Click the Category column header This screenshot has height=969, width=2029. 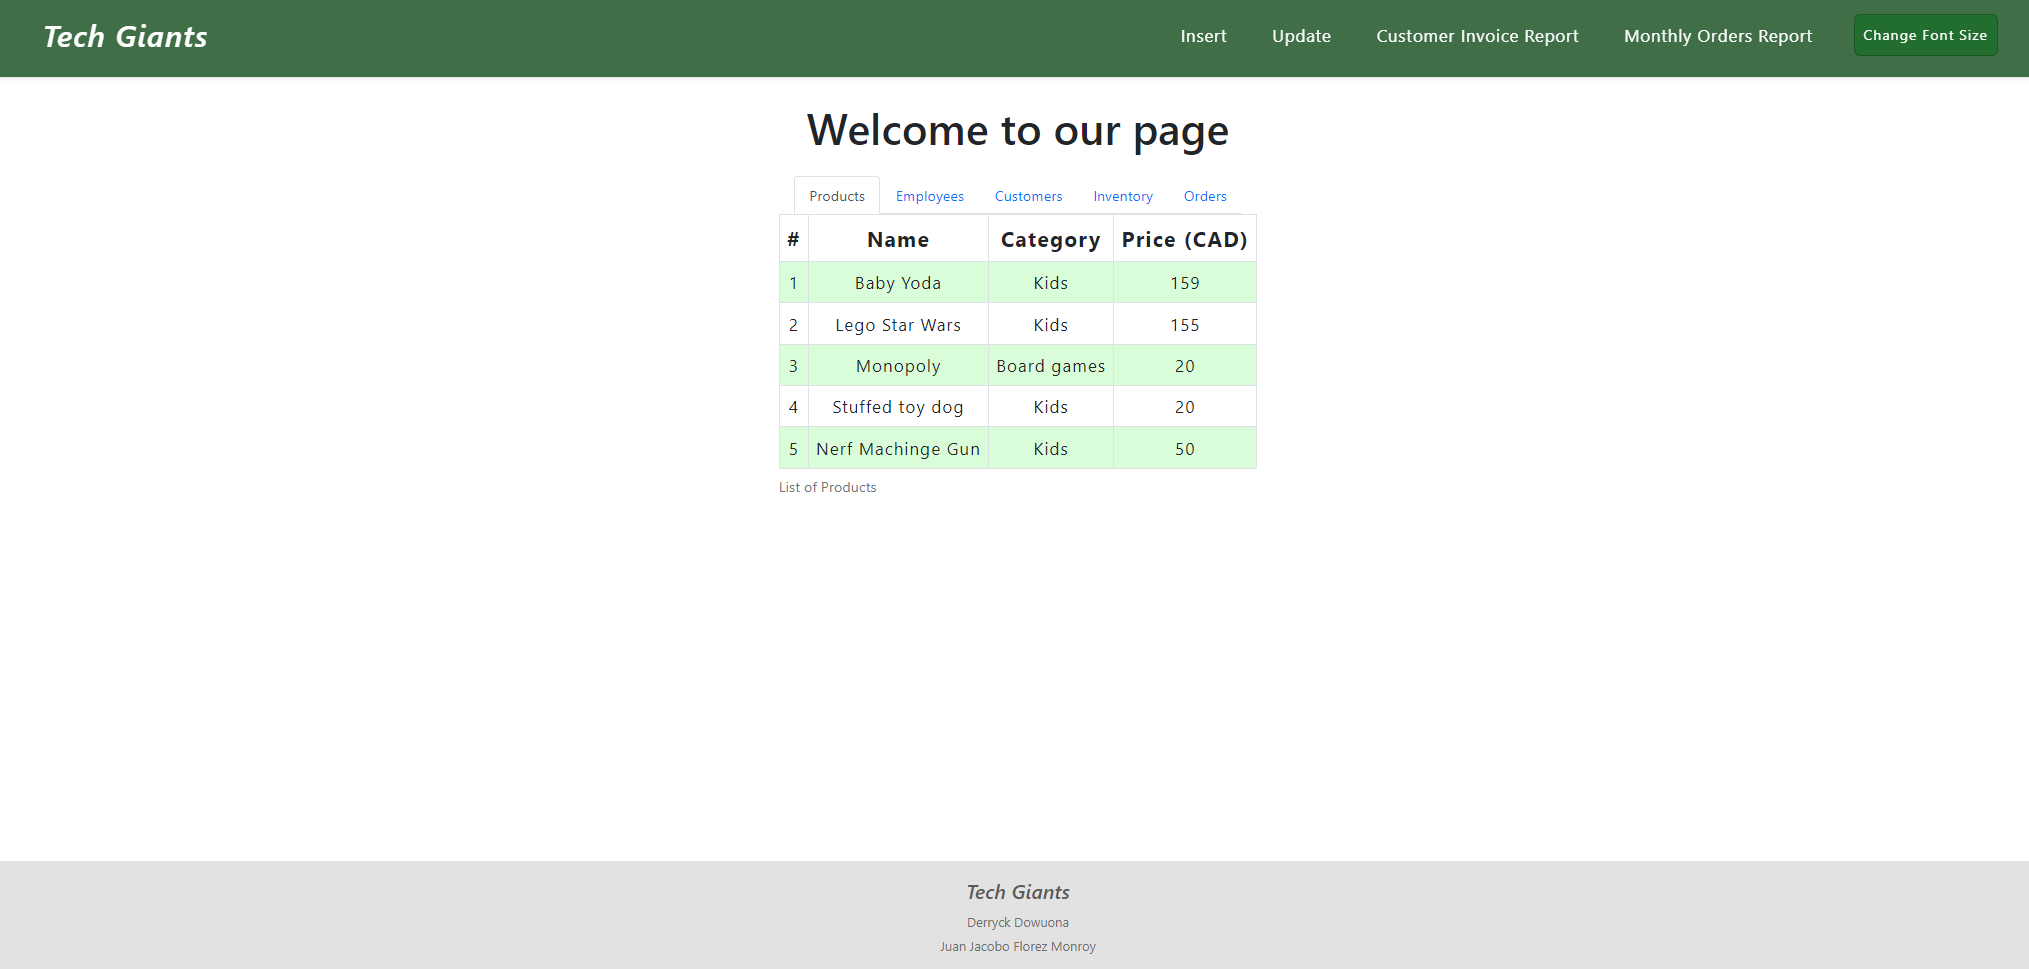(1050, 239)
